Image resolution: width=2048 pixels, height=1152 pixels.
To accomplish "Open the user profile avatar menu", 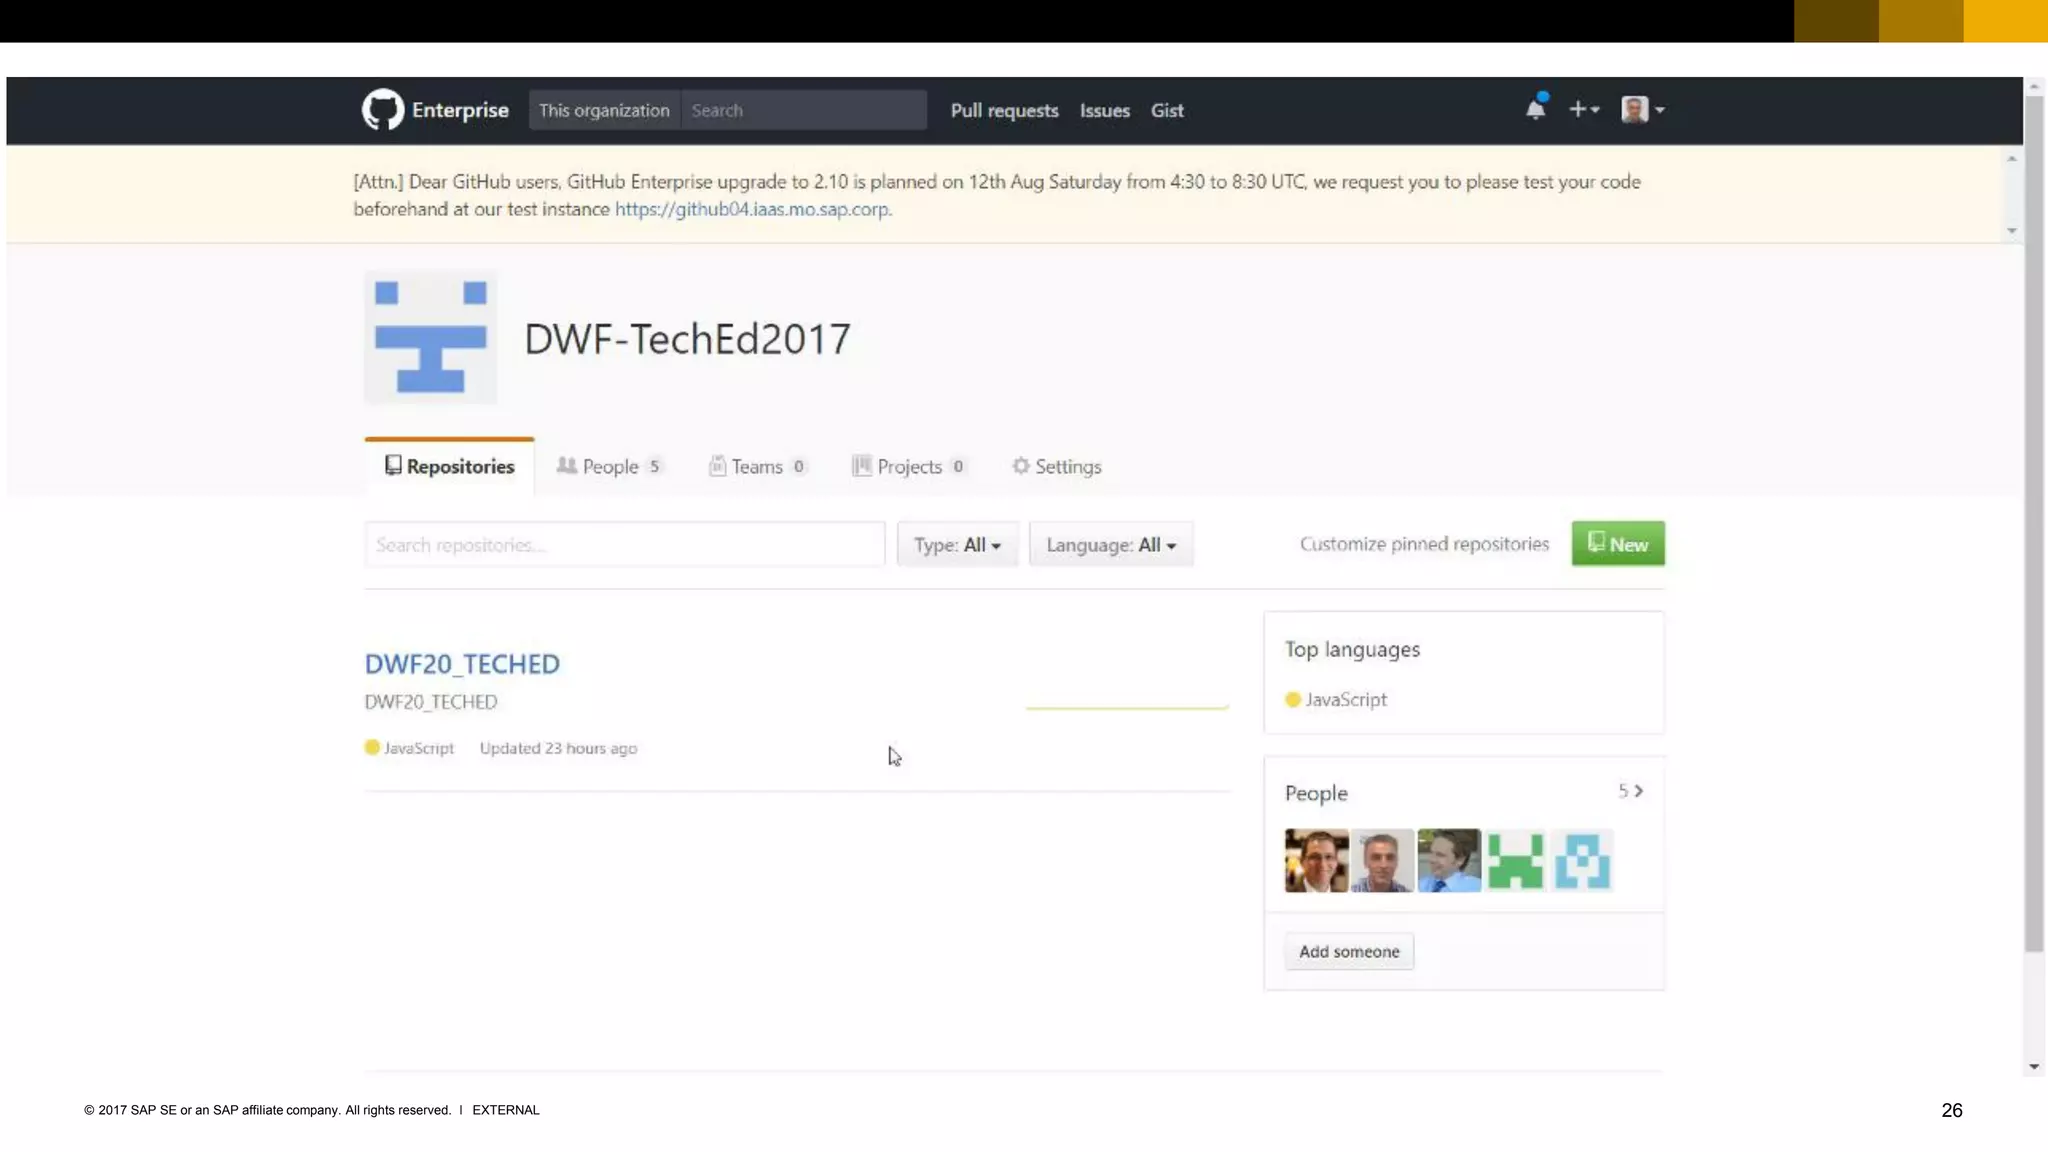I will click(x=1642, y=109).
